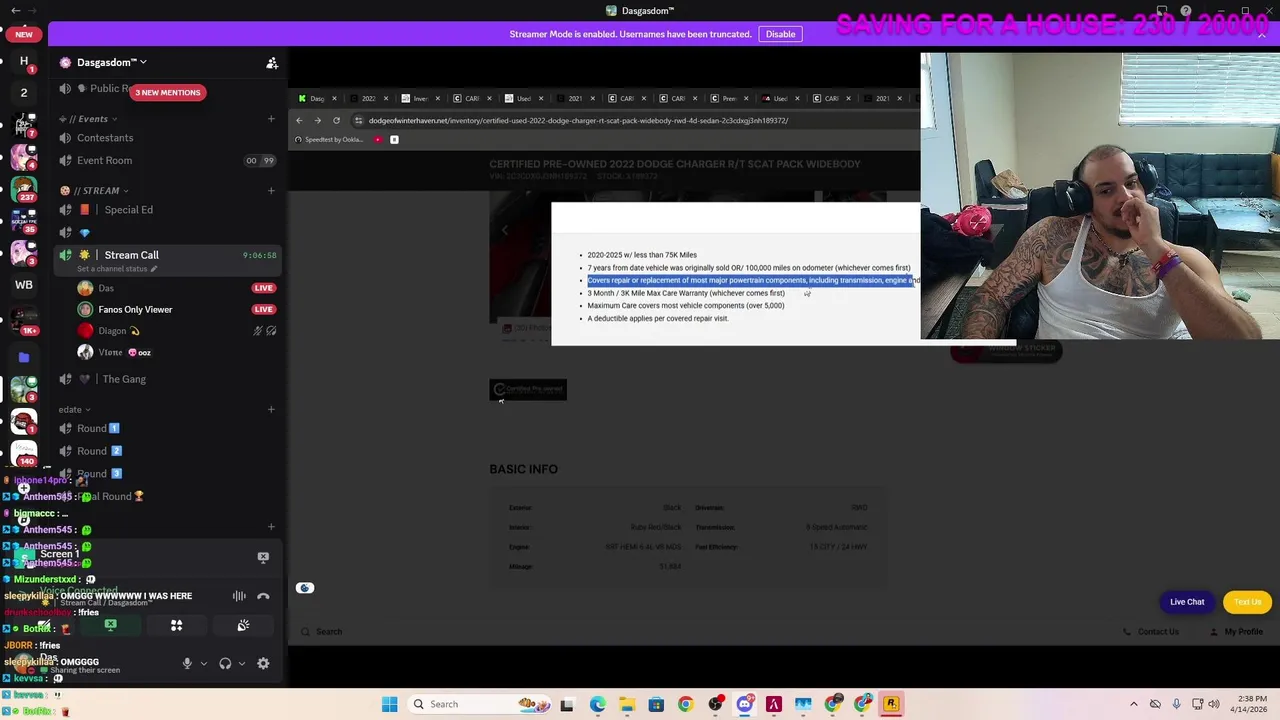
Task: Reload the page in streamed browser
Action: (x=336, y=120)
